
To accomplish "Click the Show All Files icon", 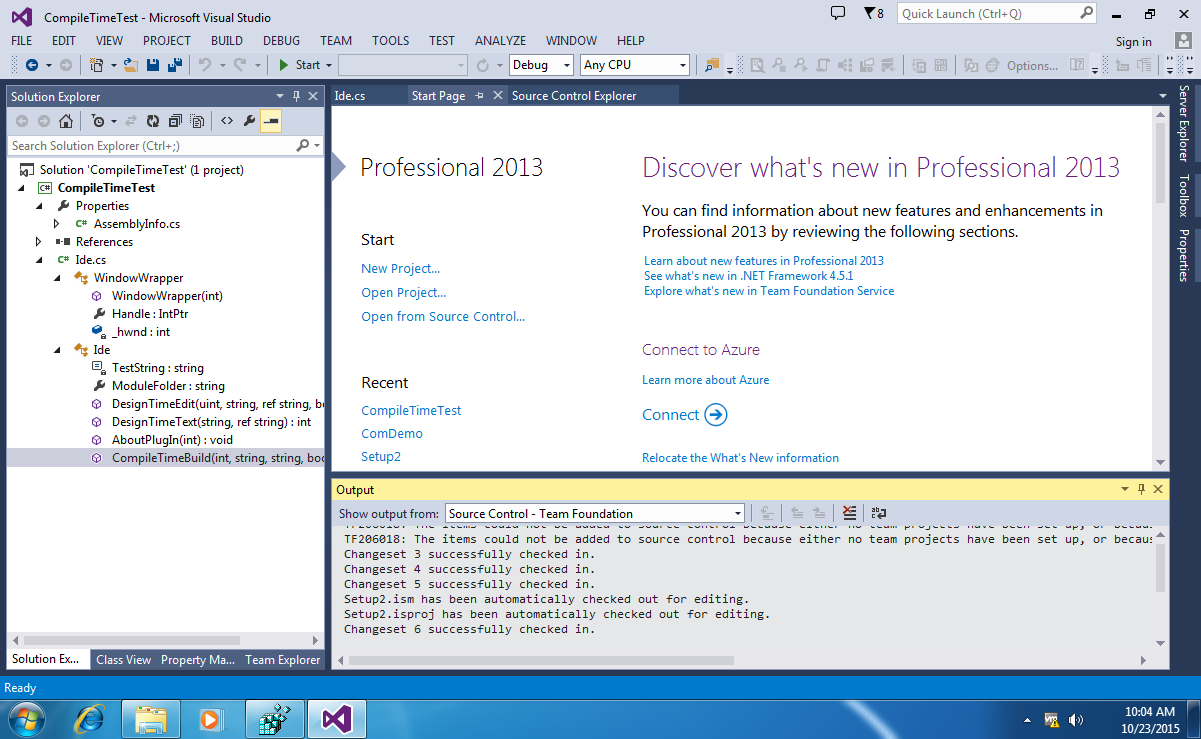I will [x=198, y=121].
